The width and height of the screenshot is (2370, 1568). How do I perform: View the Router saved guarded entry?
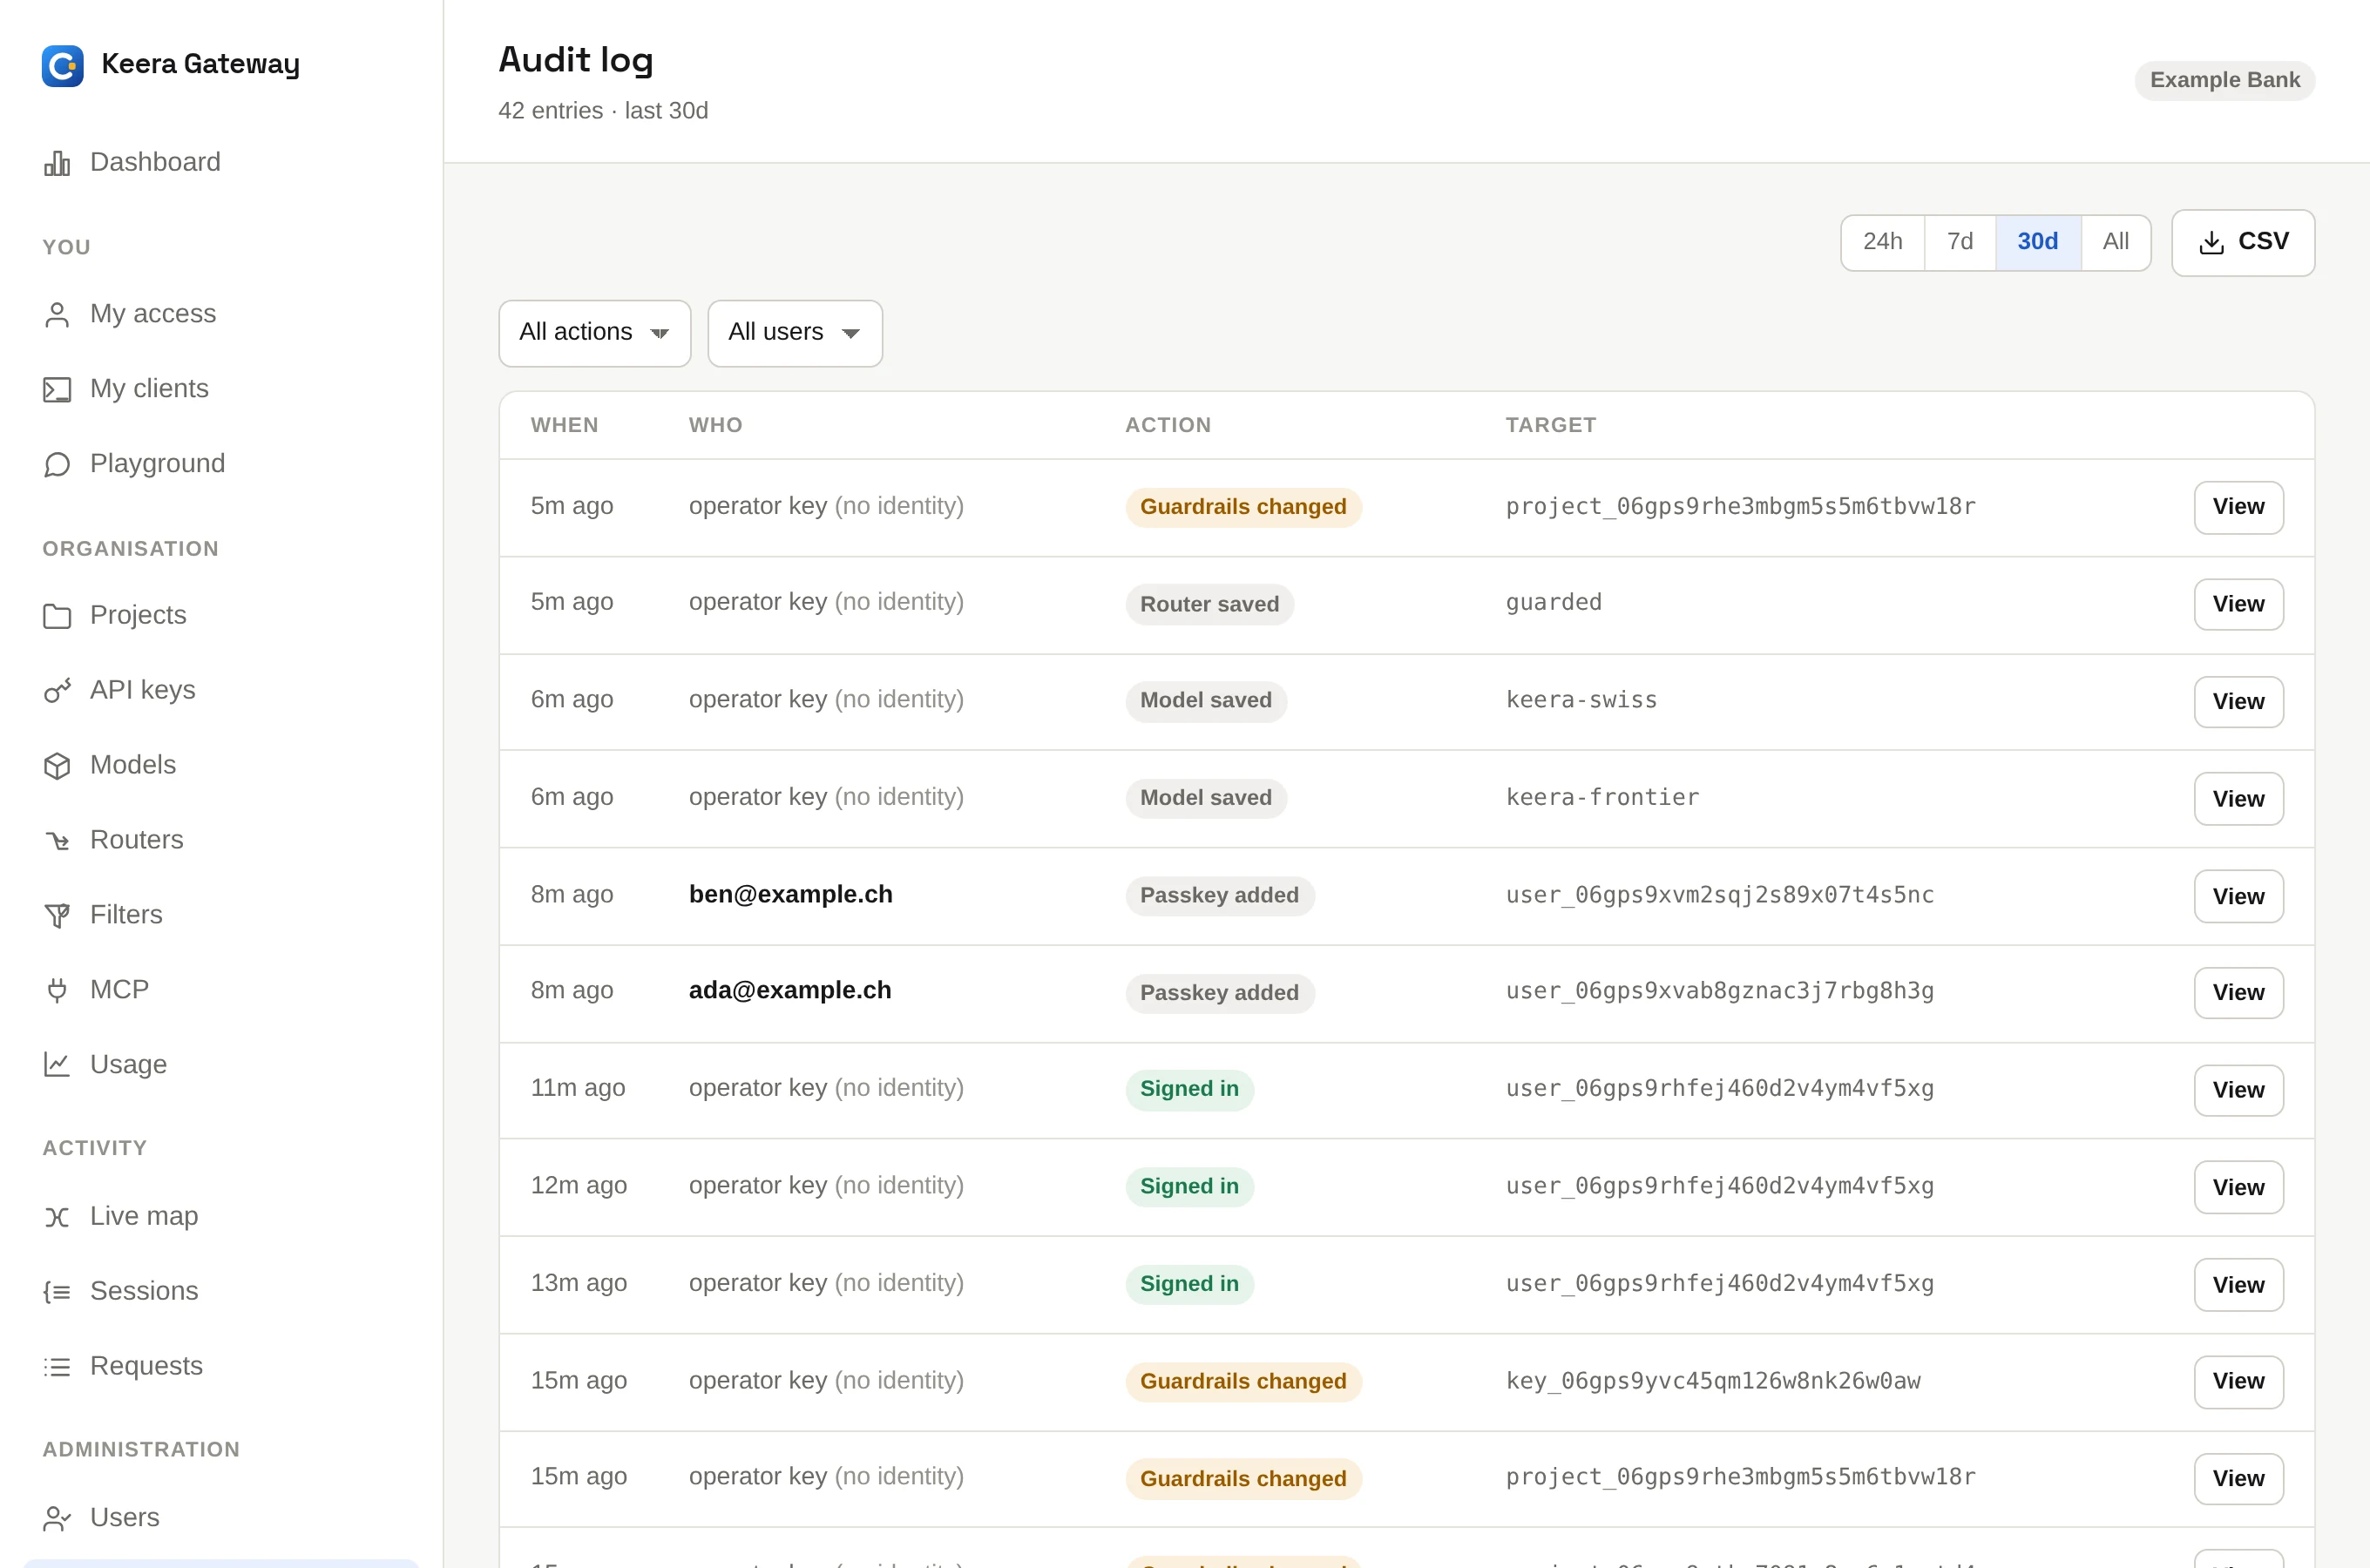point(2238,604)
